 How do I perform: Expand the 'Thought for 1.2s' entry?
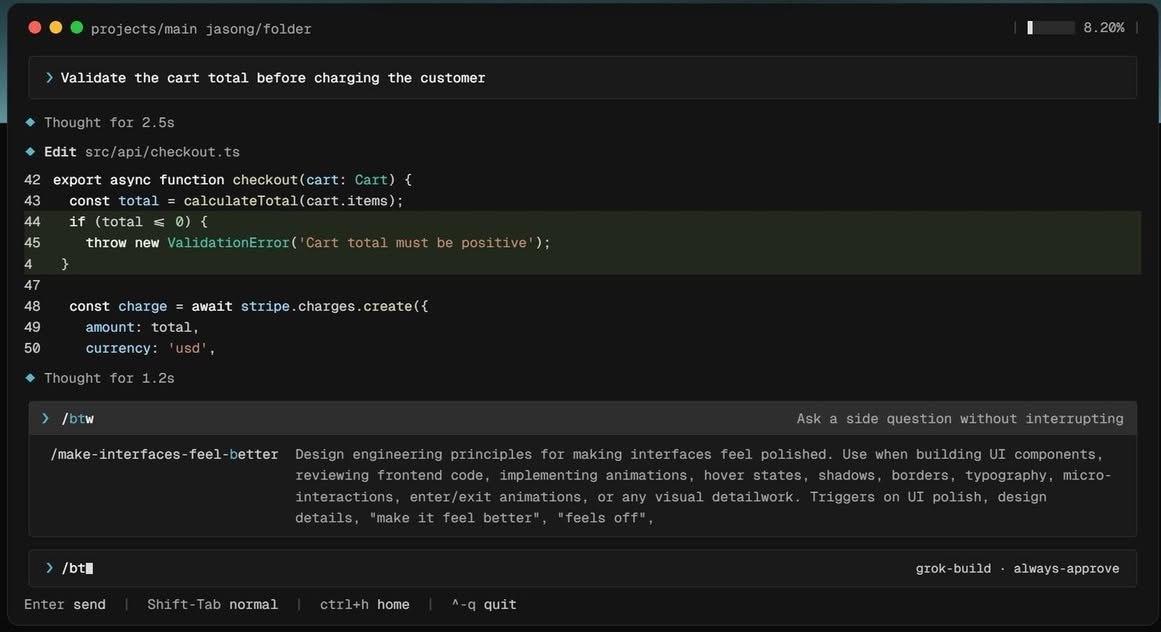coord(109,378)
